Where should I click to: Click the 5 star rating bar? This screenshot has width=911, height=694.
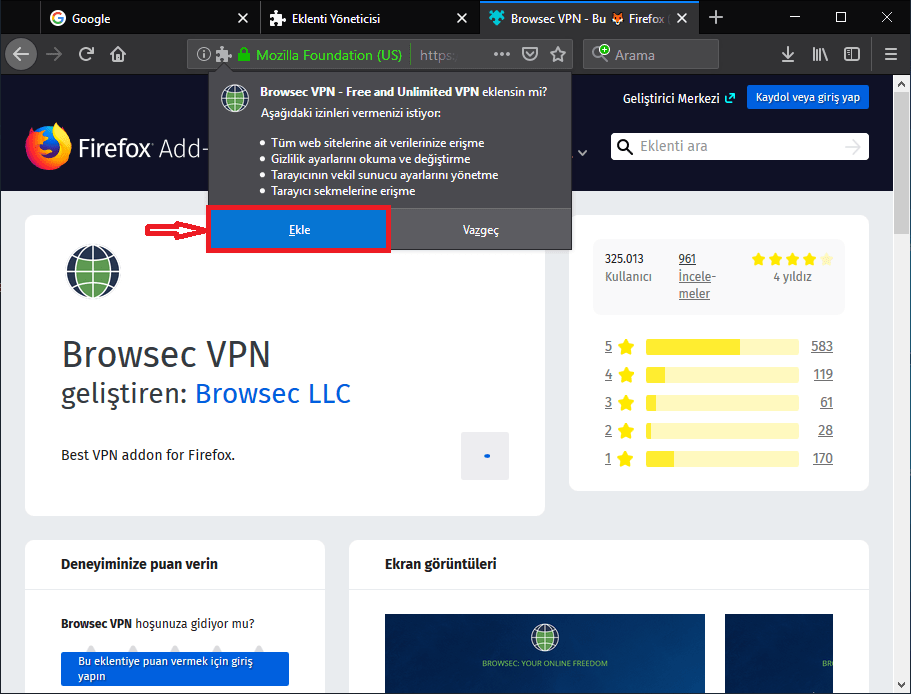pyautogui.click(x=722, y=347)
